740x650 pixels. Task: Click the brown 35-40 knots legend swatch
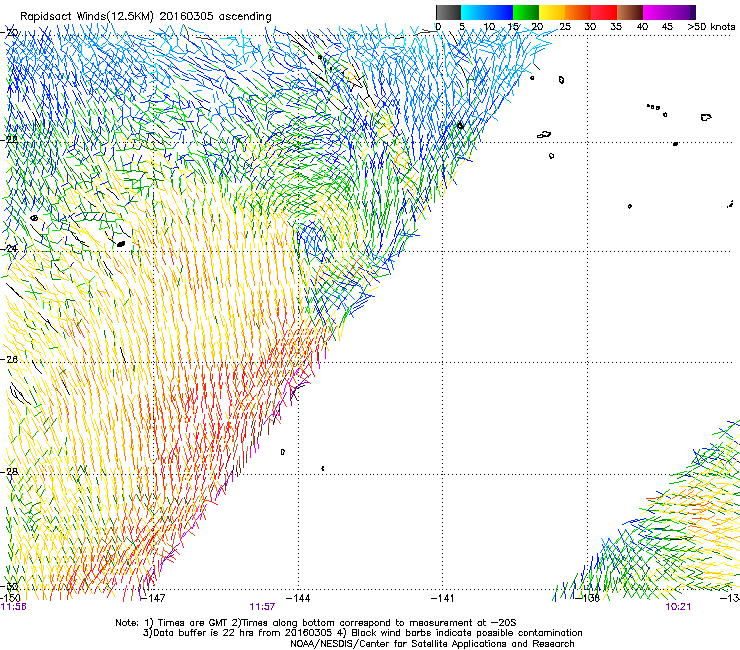[630, 12]
